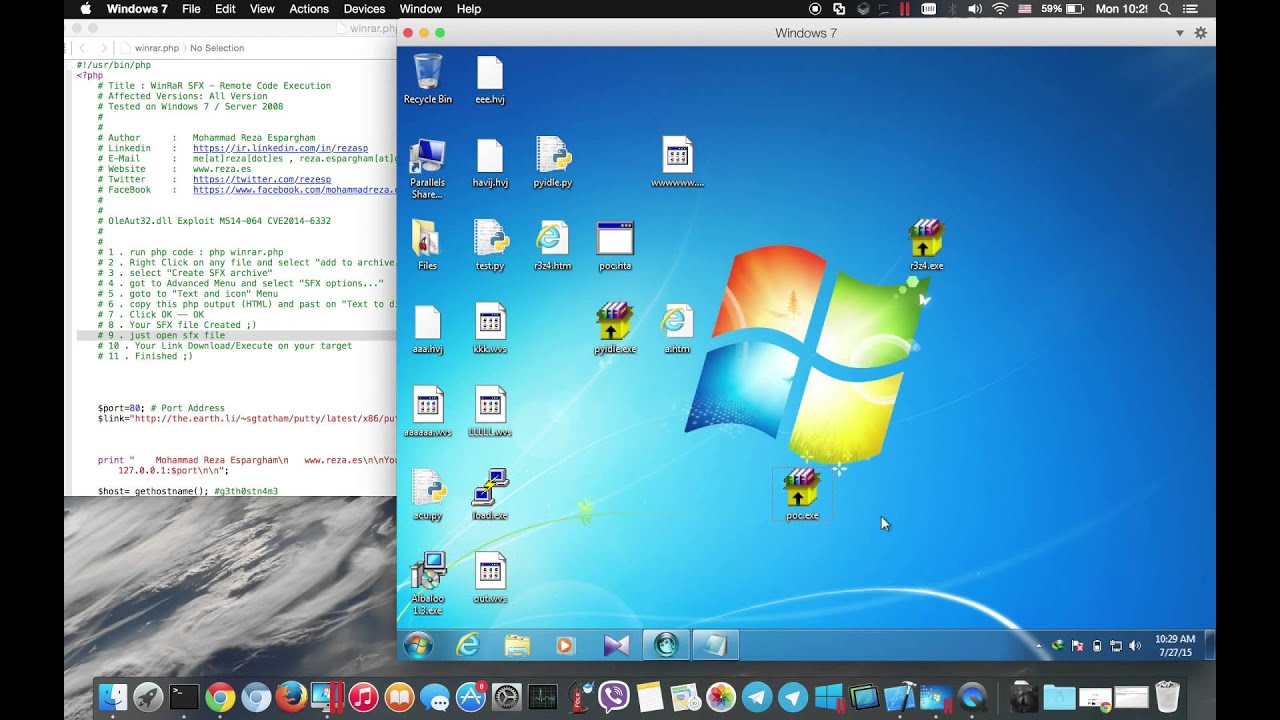Click the network tray icon in Windows

(1116, 646)
